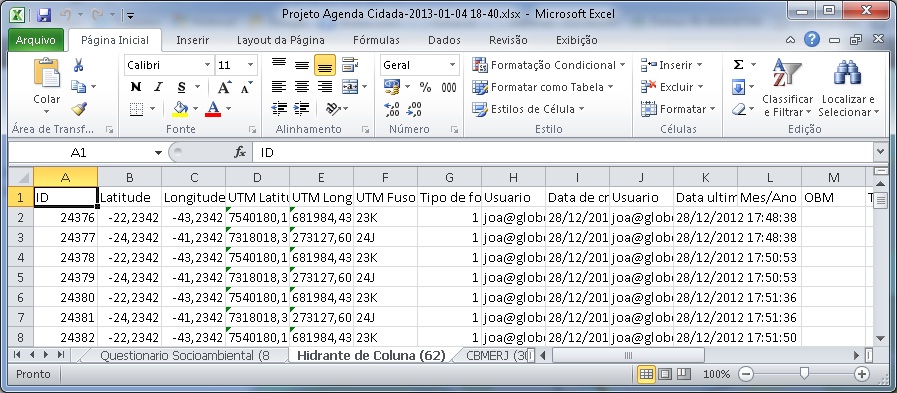This screenshot has height=393, width=897.
Task: Open the Geral number format dropdown
Action: (453, 65)
